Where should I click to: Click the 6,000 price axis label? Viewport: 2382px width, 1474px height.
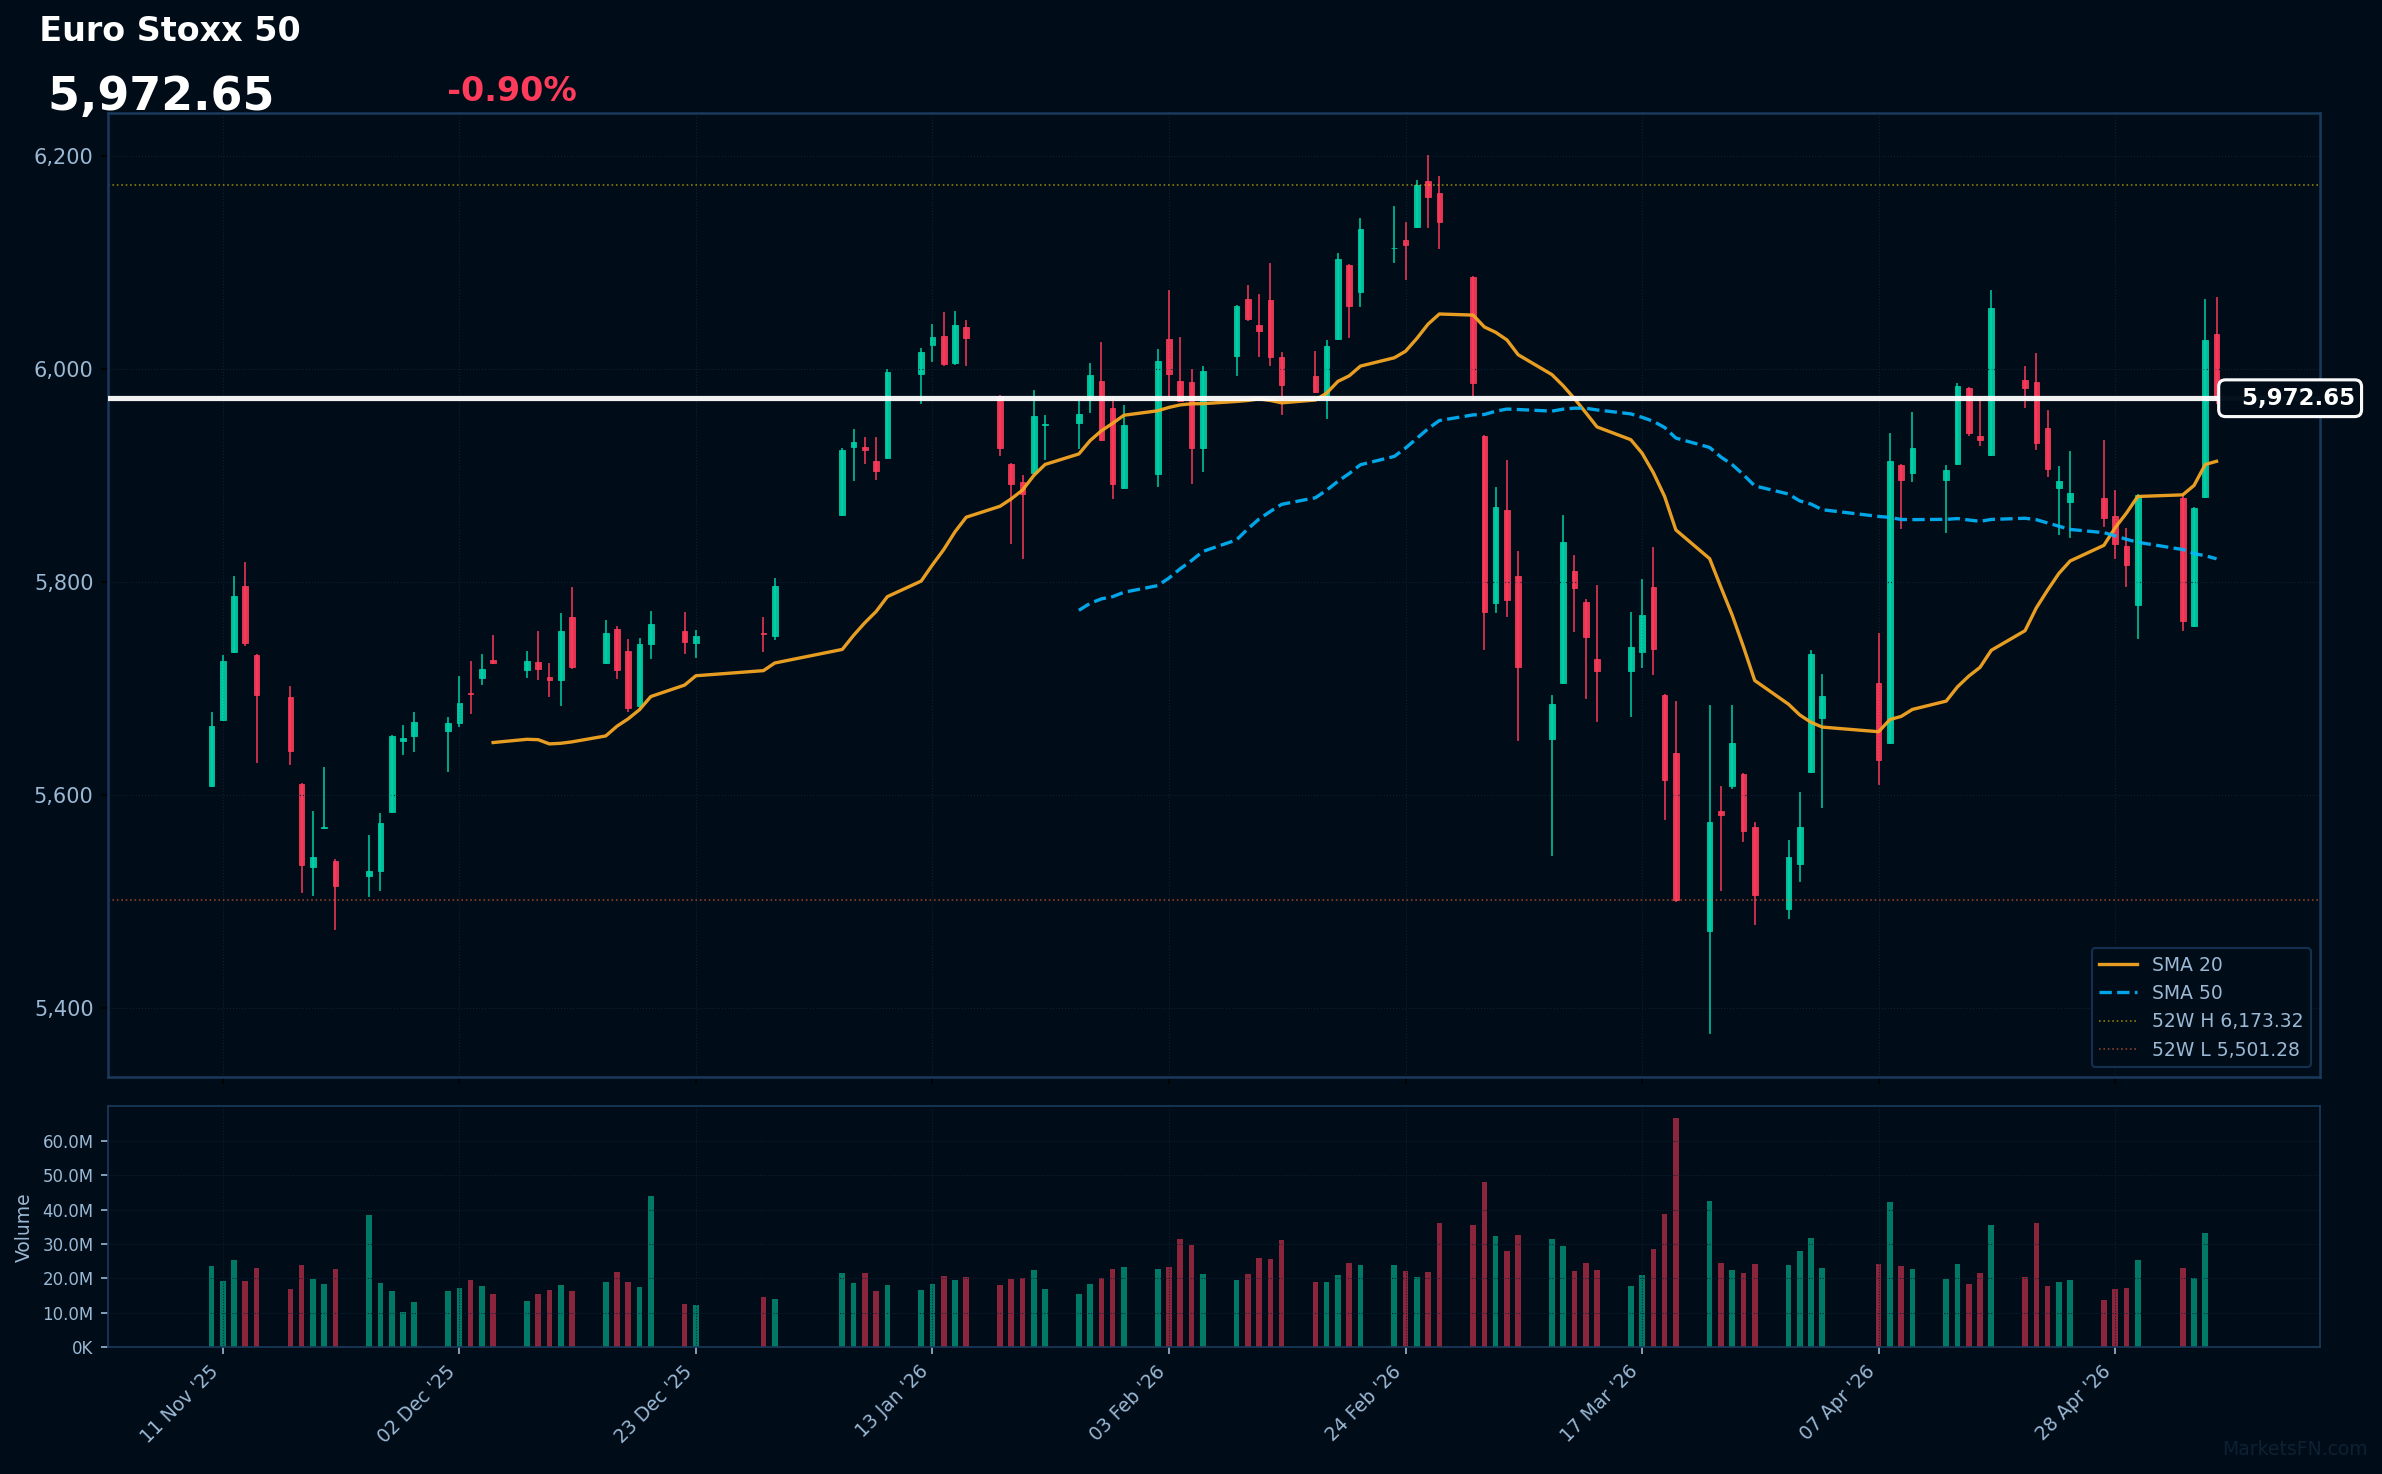(x=63, y=370)
